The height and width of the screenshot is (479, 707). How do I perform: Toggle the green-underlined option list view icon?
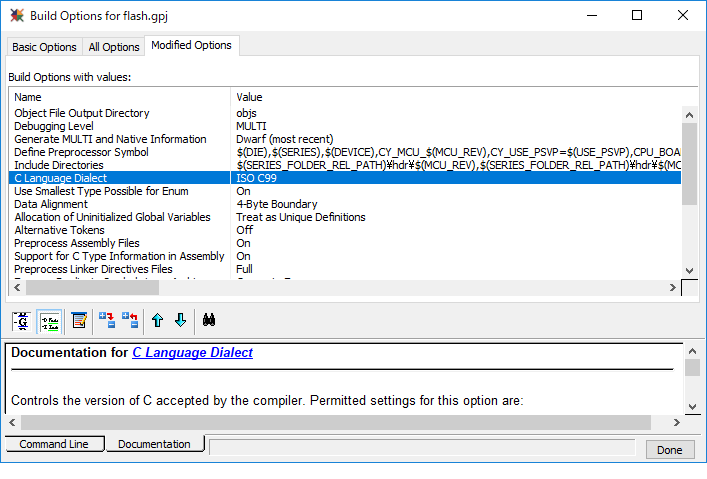[x=50, y=321]
